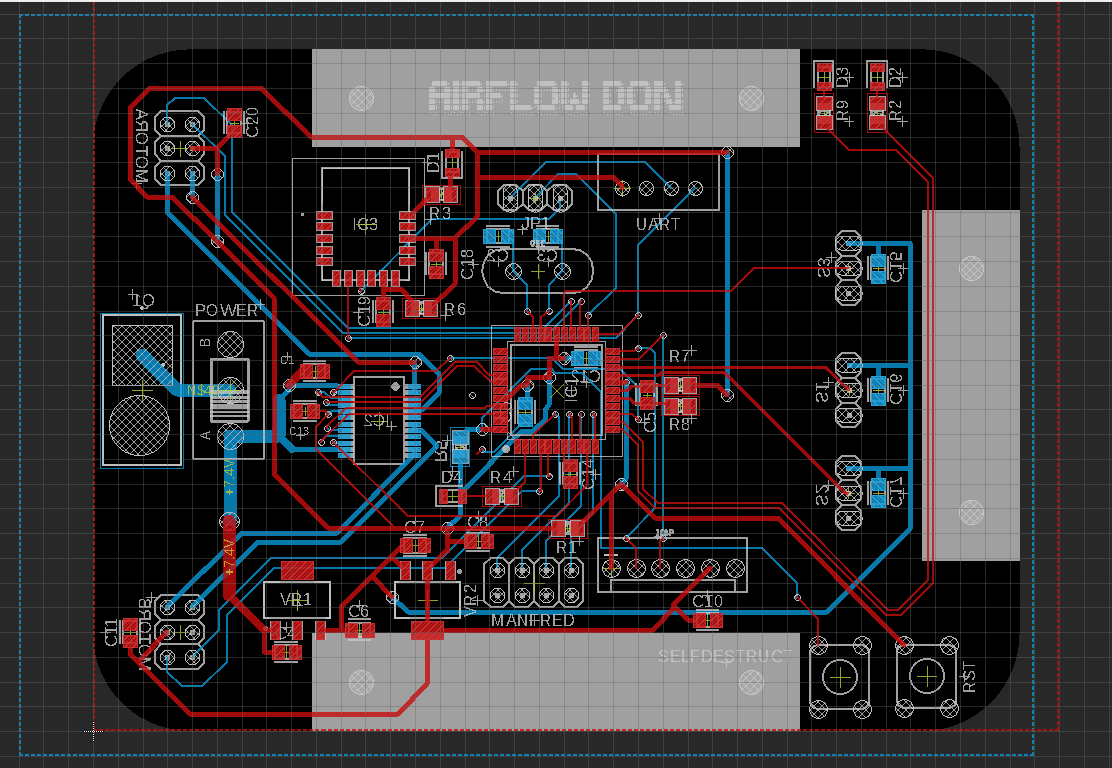Click the C16 capacitor

(x=878, y=390)
